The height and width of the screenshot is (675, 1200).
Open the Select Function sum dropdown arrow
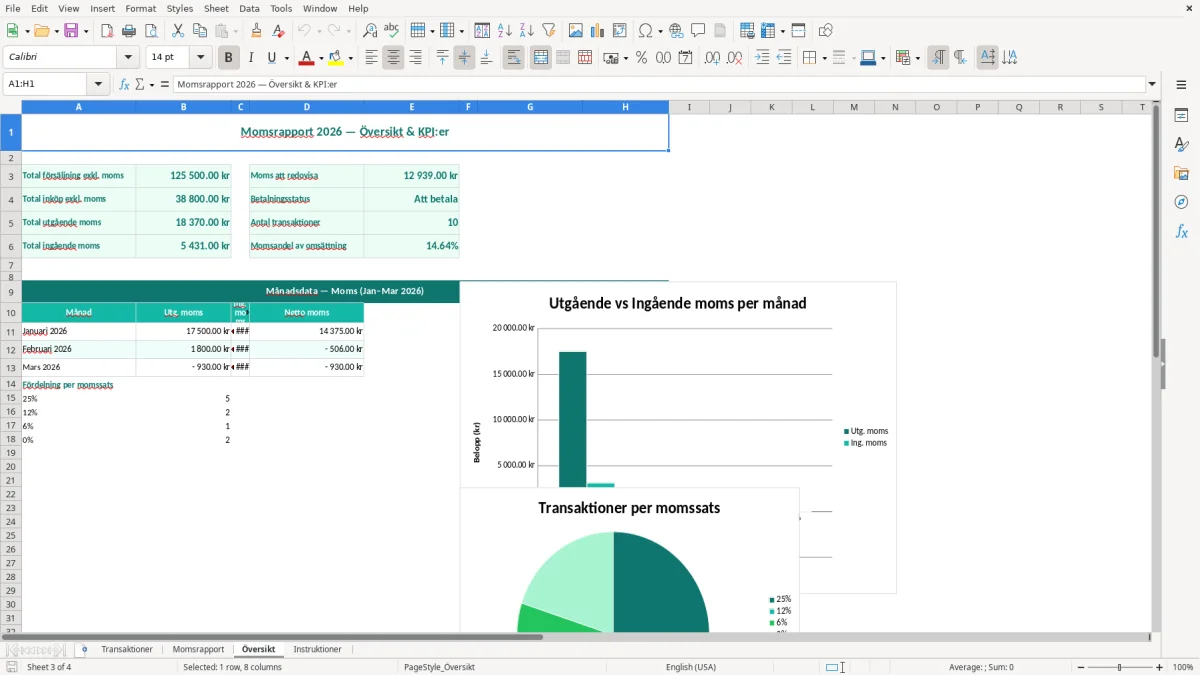[152, 85]
